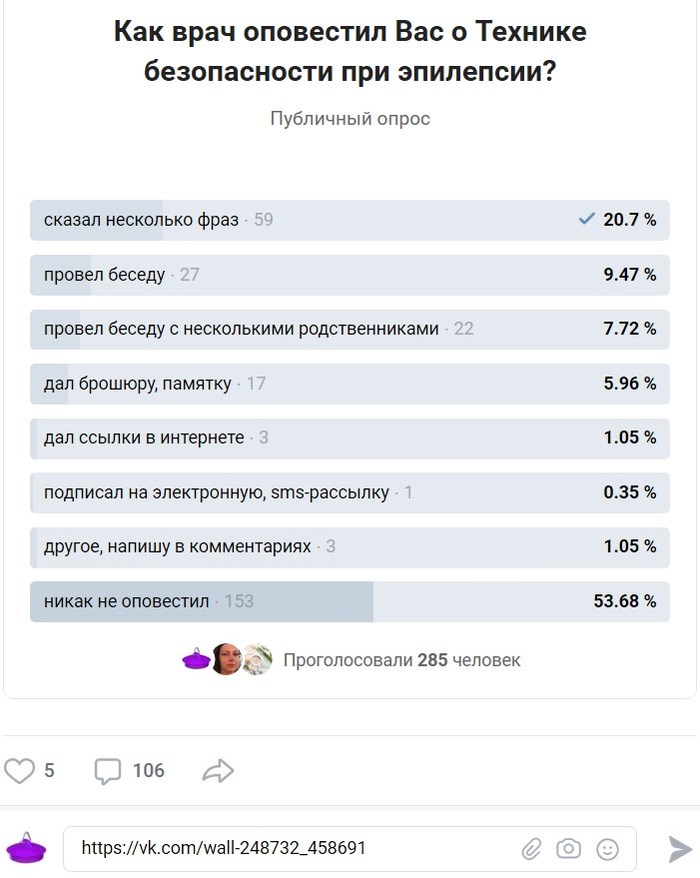Click the poll title about эпилепсии
The width and height of the screenshot is (700, 878).
click(x=350, y=52)
